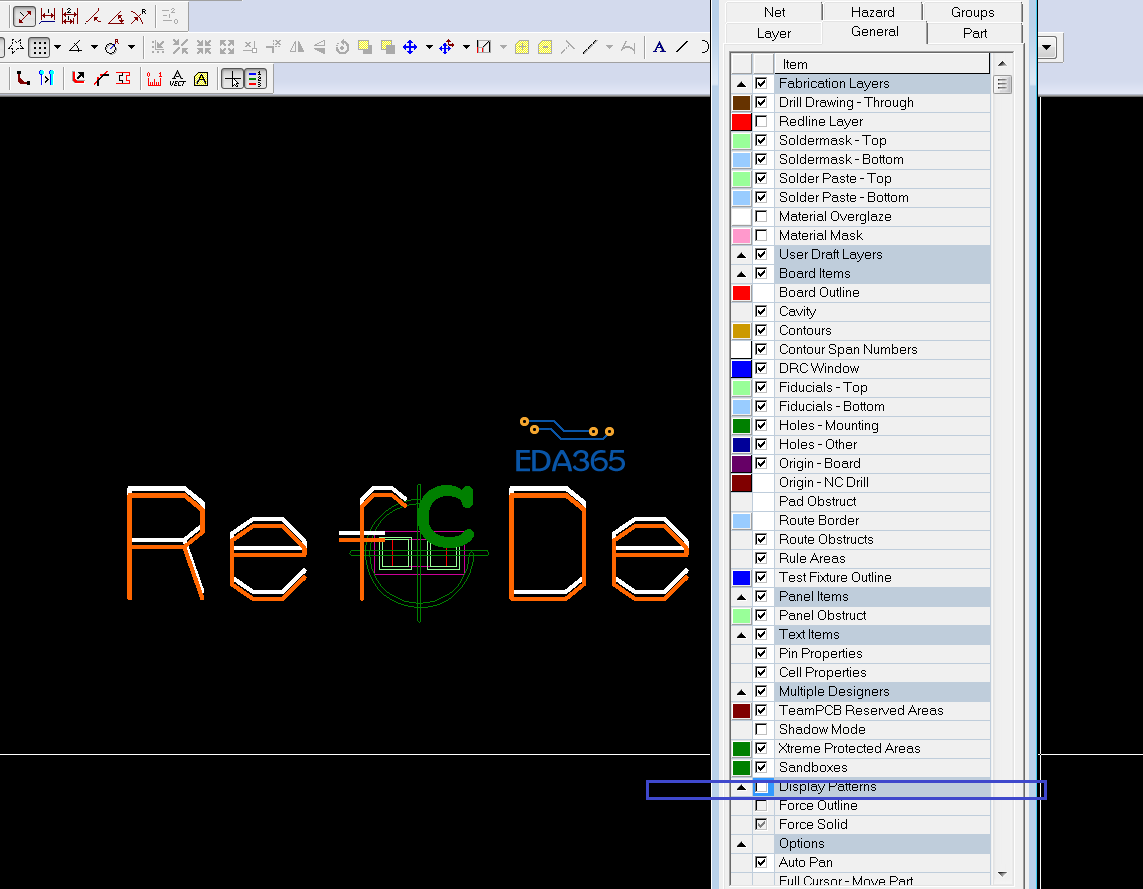Viewport: 1143px width, 889px height.
Task: Select the draw line tool icon
Action: click(x=682, y=47)
